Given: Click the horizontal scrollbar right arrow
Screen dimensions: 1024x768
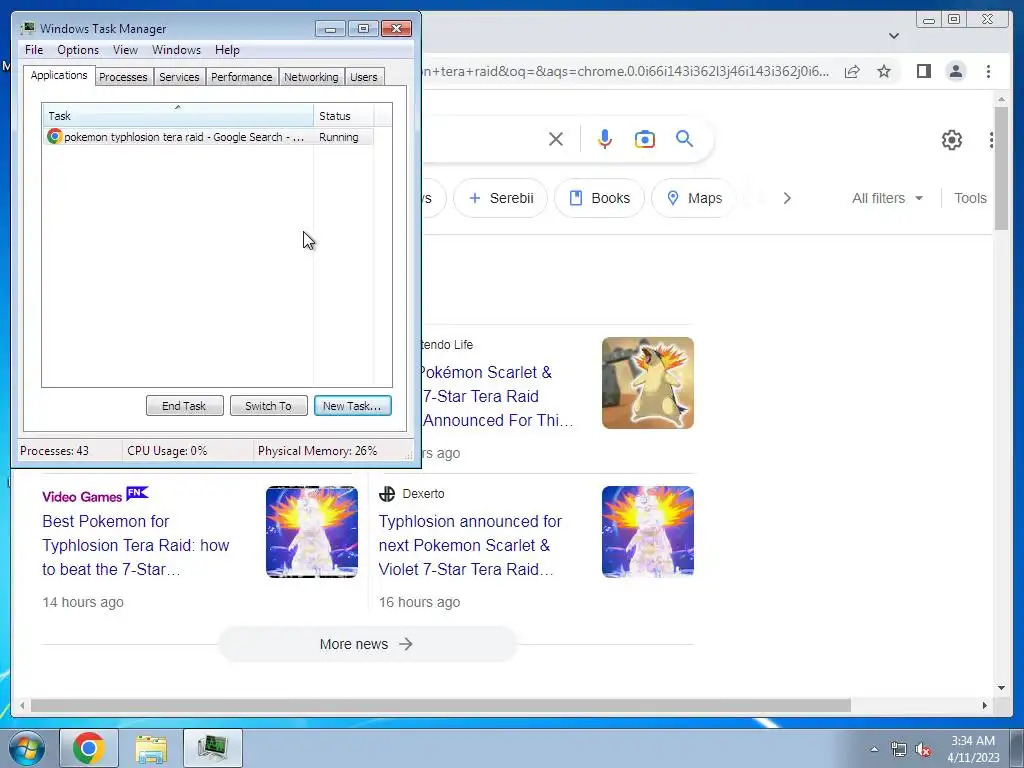Looking at the screenshot, I should (x=985, y=705).
